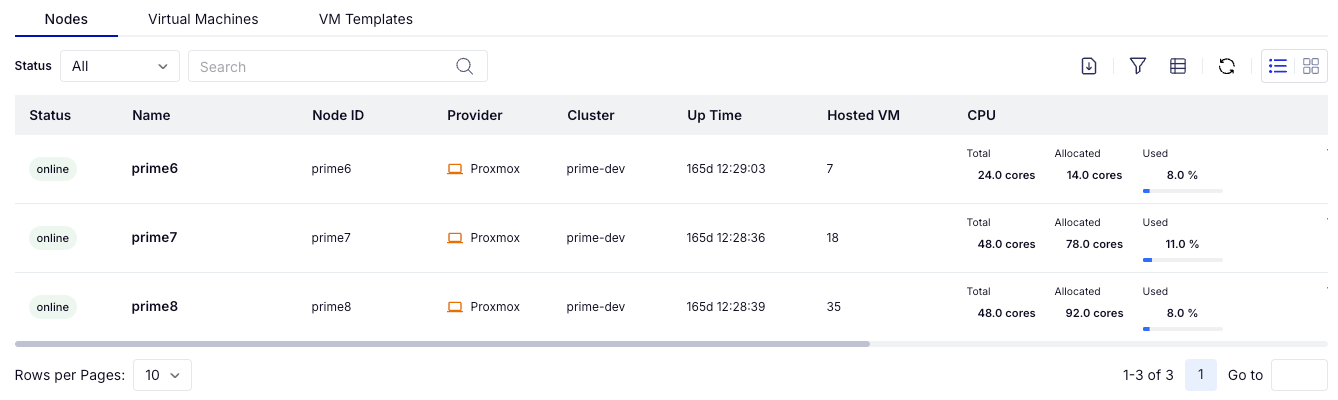The image size is (1338, 400).
Task: Expand the Rows per Pages dropdown
Action: [162, 375]
